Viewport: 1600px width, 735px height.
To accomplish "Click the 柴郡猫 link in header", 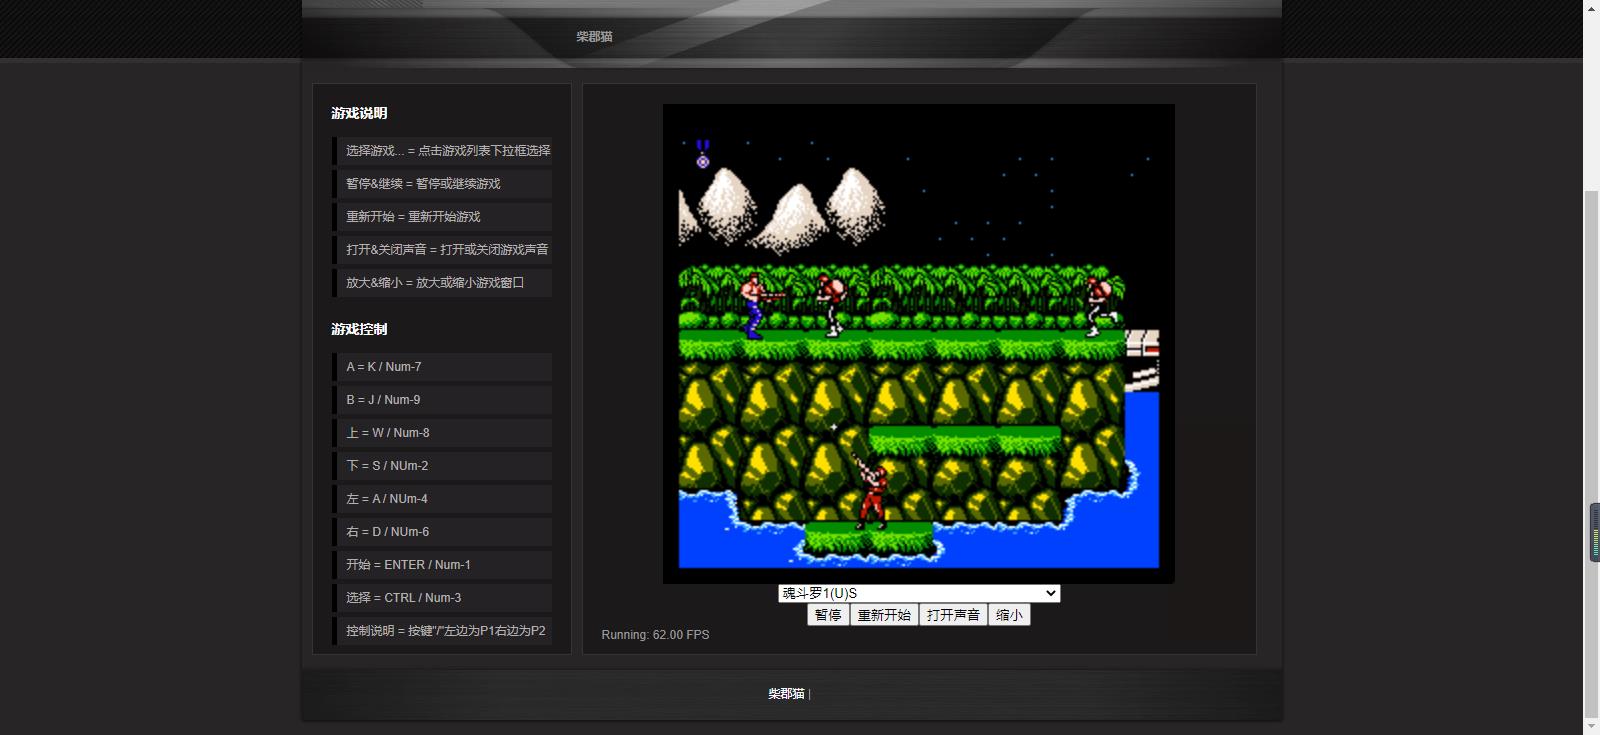I will coord(594,37).
